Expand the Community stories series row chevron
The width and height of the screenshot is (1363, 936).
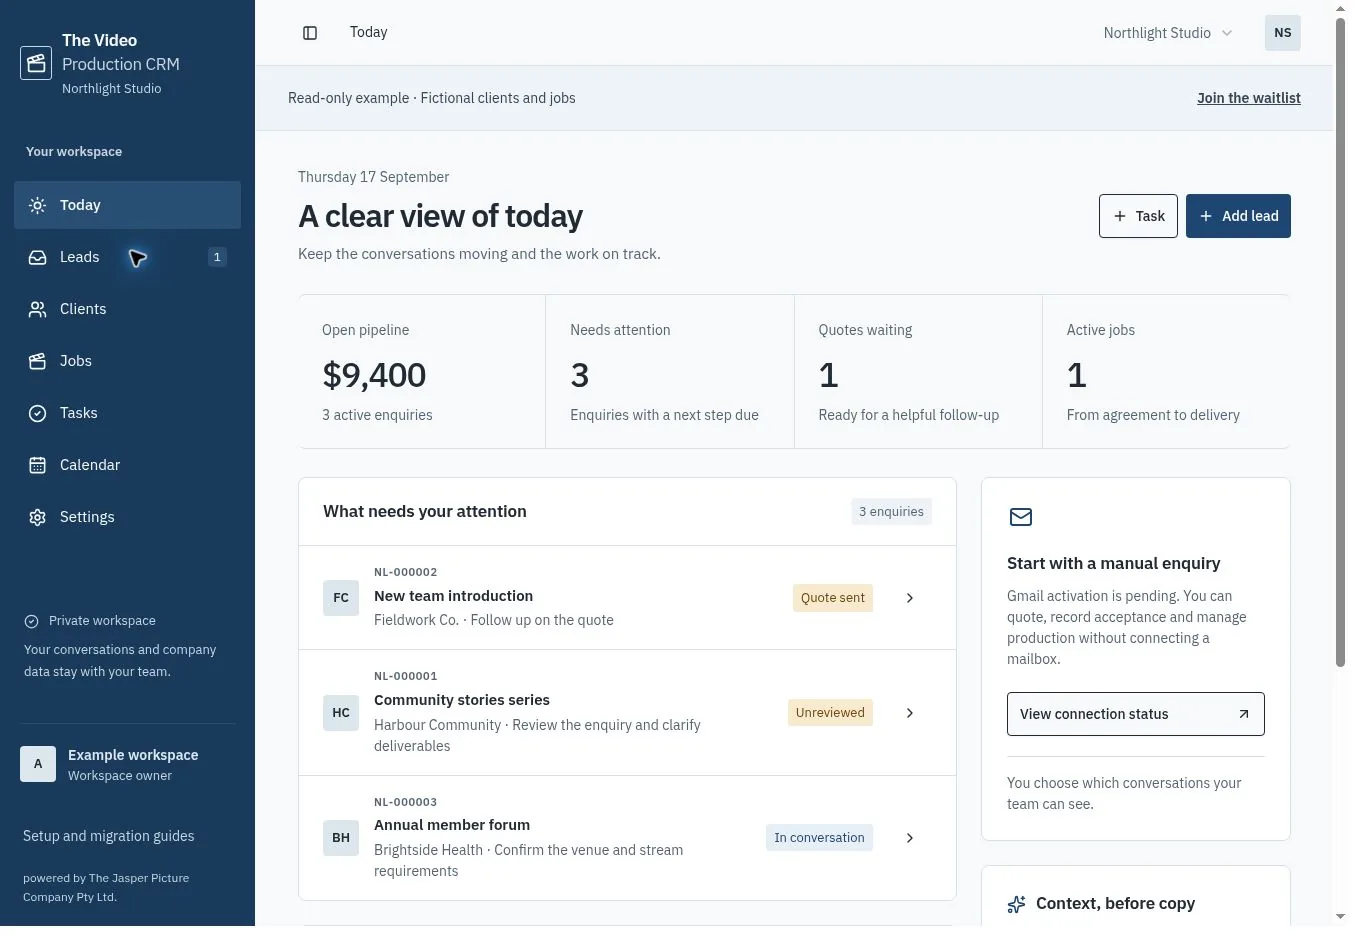pos(910,713)
